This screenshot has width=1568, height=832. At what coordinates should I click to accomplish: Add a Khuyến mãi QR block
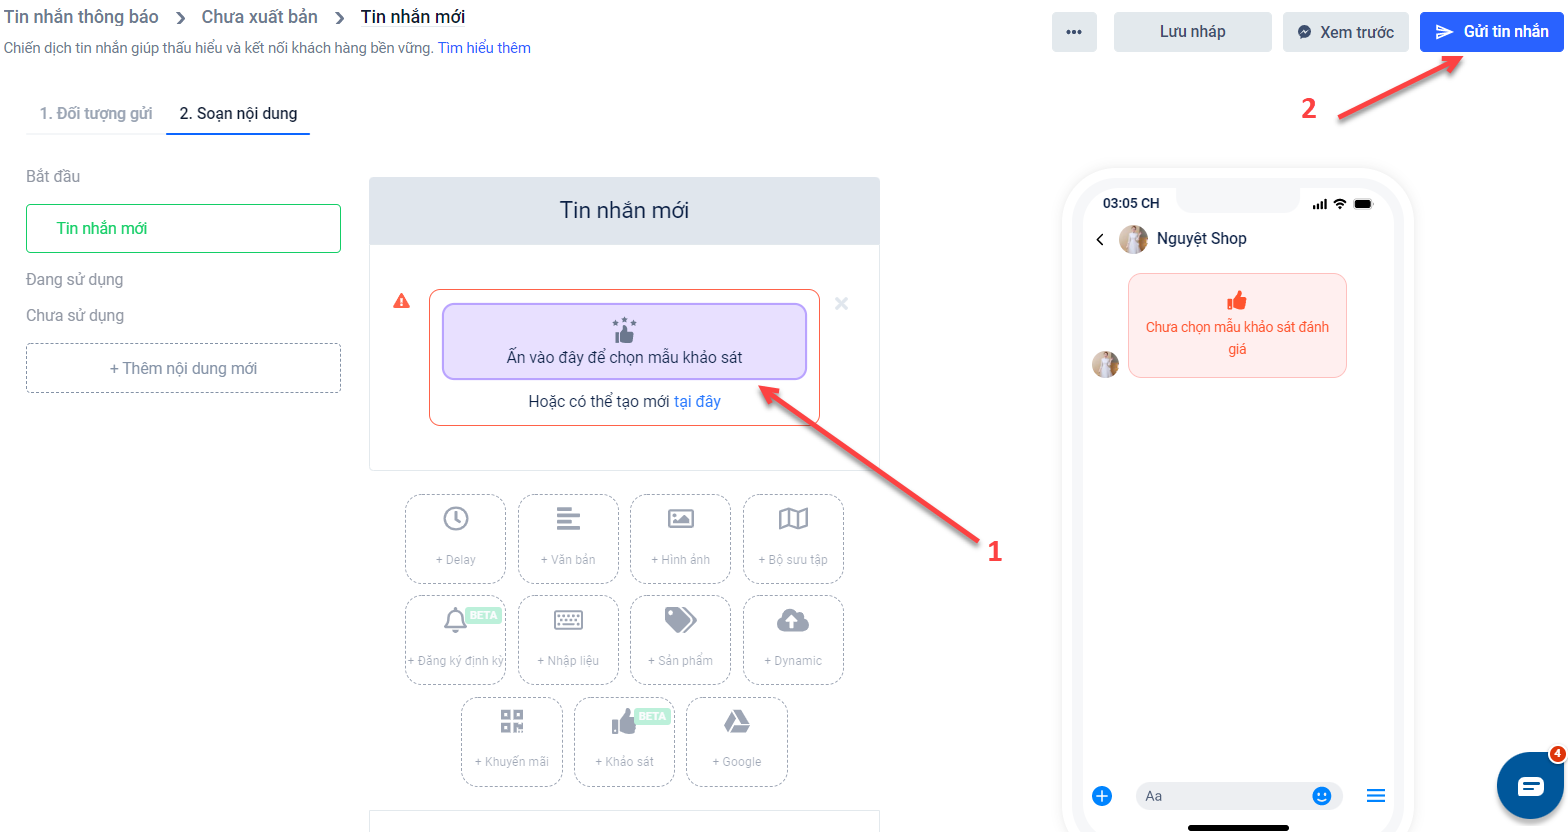pyautogui.click(x=512, y=741)
